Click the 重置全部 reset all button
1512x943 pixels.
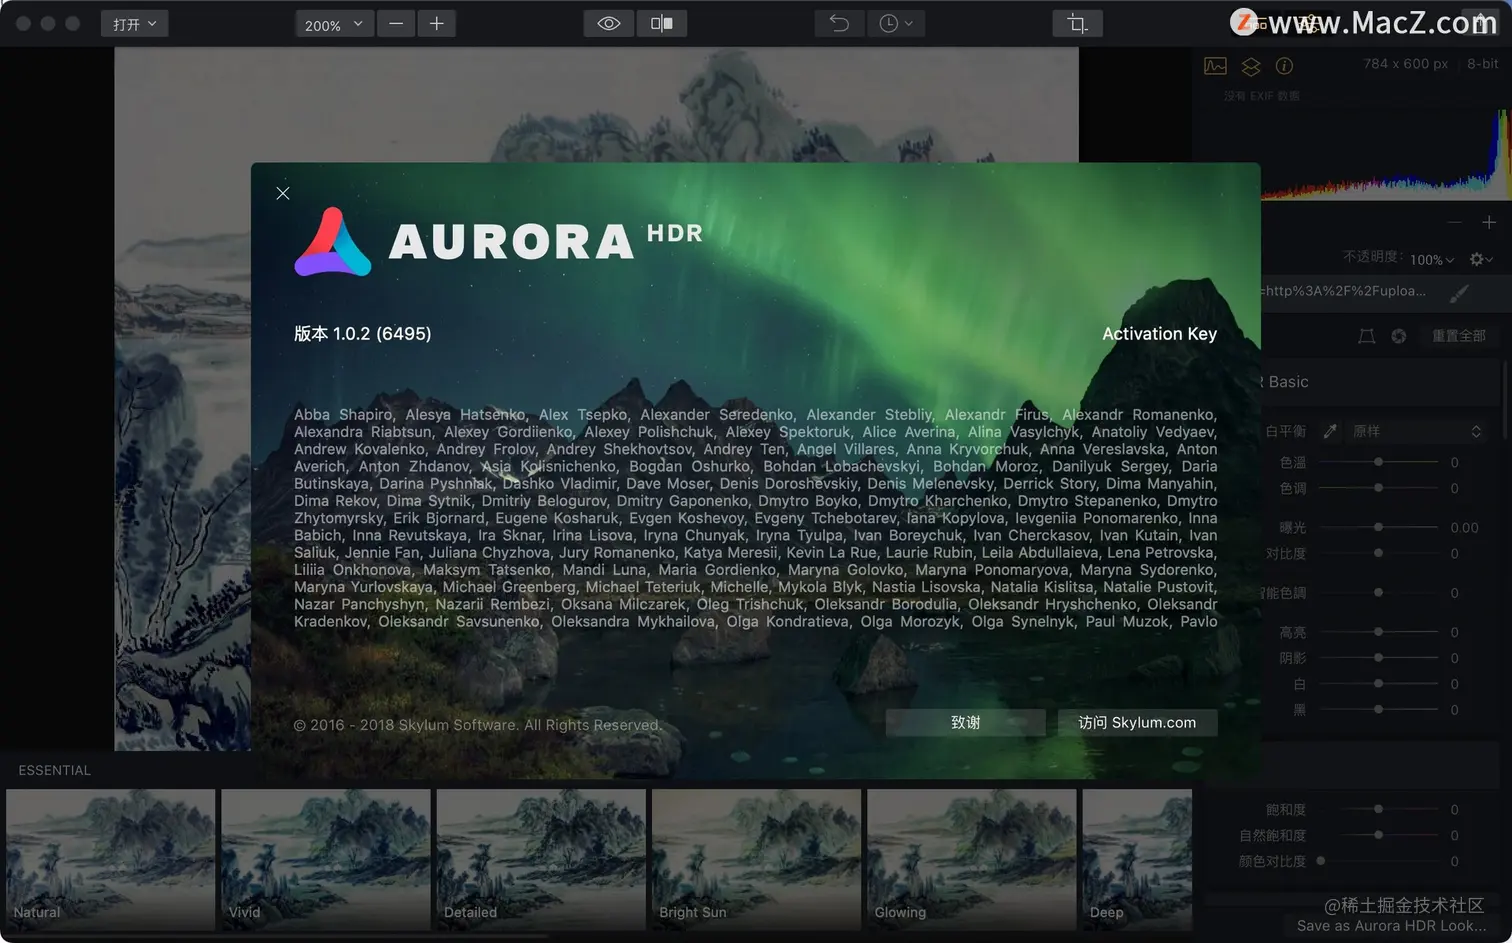(x=1459, y=336)
